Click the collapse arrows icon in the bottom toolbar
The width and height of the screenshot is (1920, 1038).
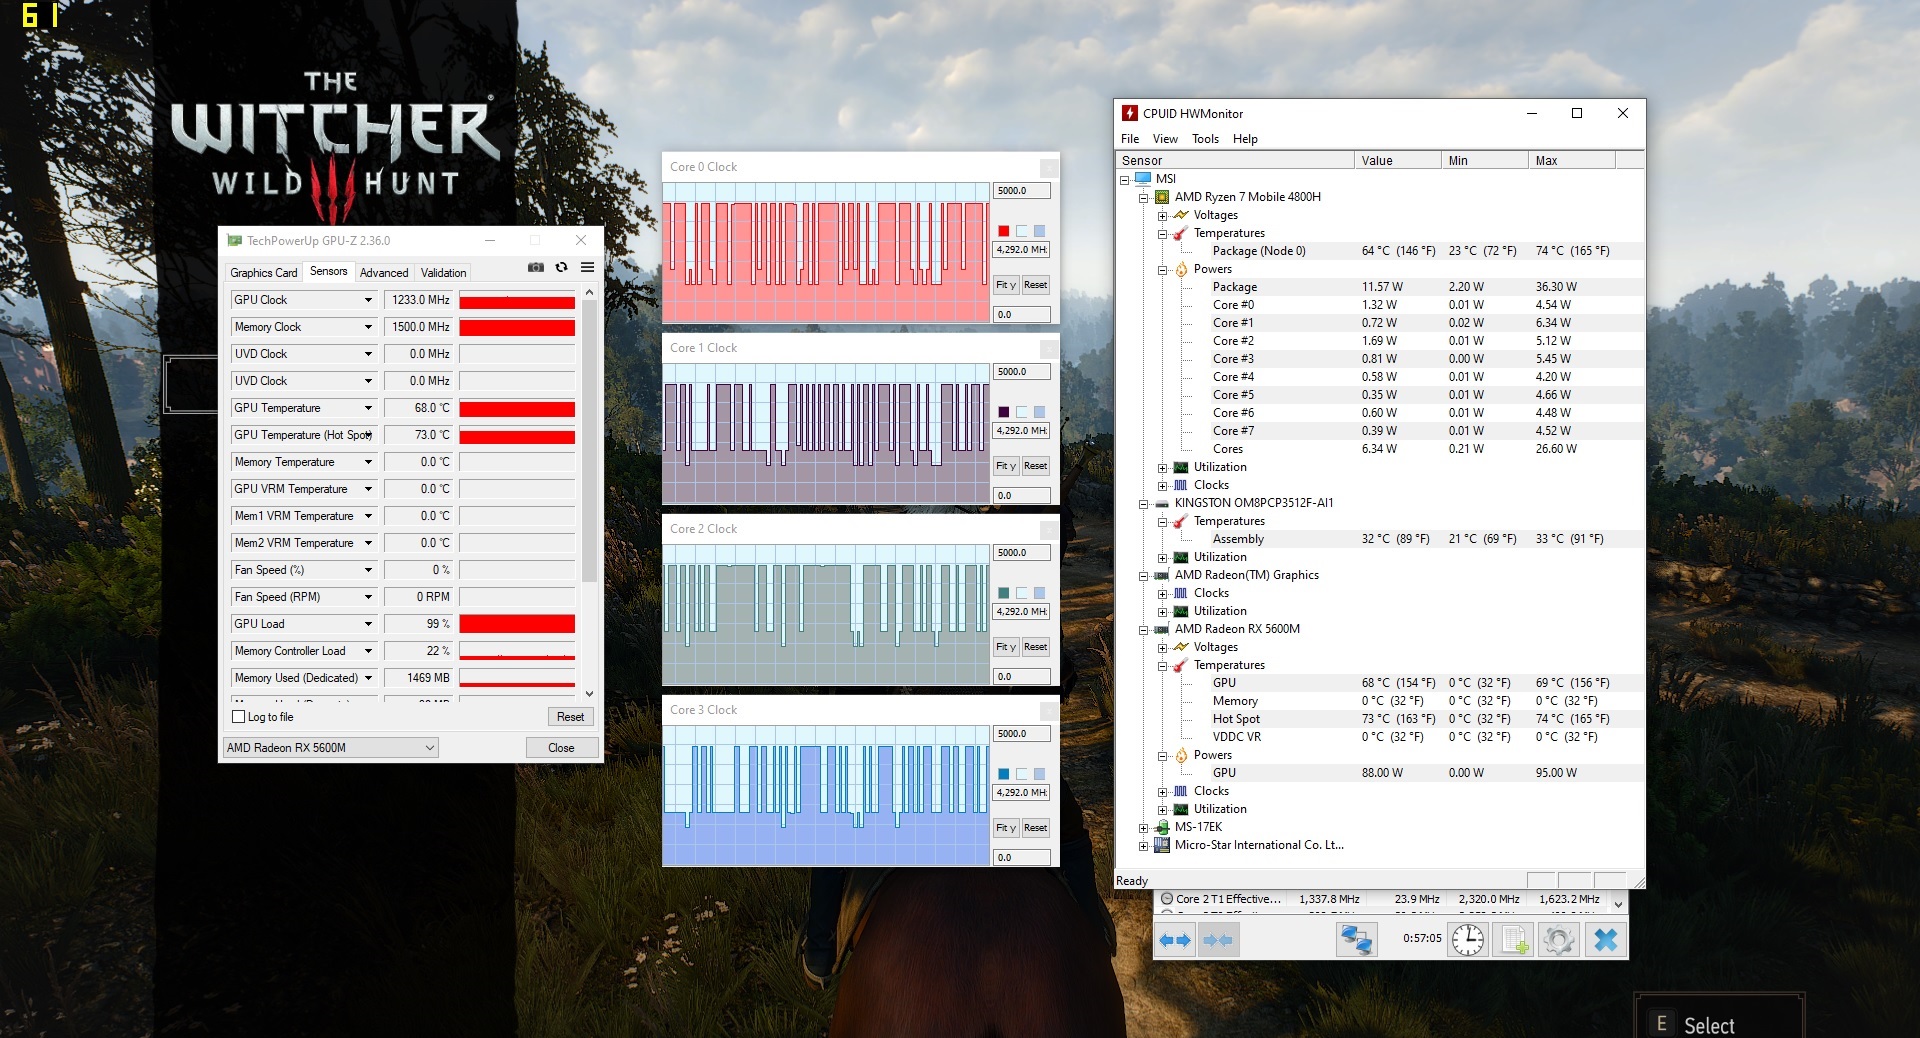click(1218, 940)
